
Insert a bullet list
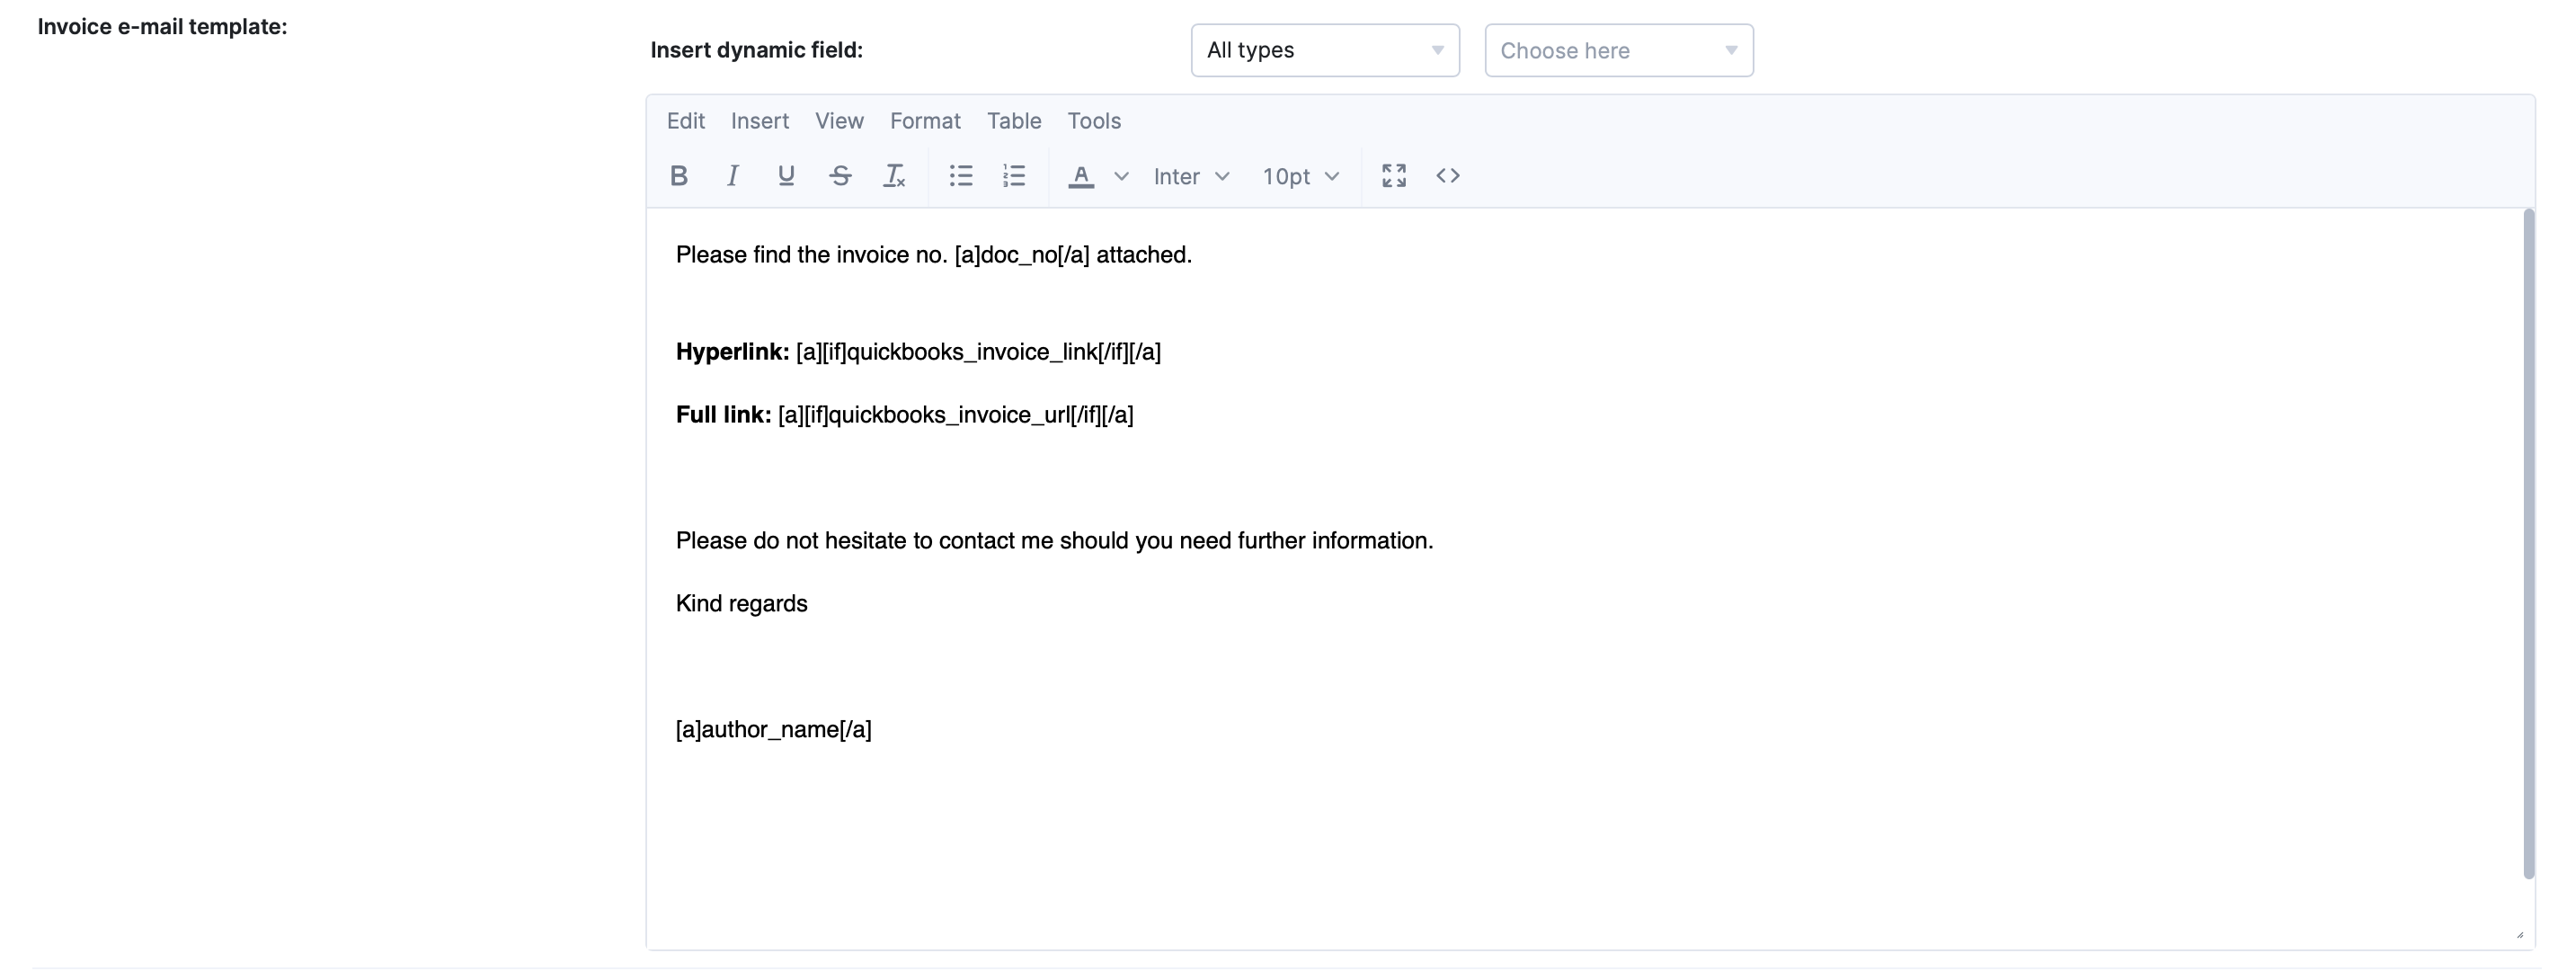pyautogui.click(x=961, y=176)
